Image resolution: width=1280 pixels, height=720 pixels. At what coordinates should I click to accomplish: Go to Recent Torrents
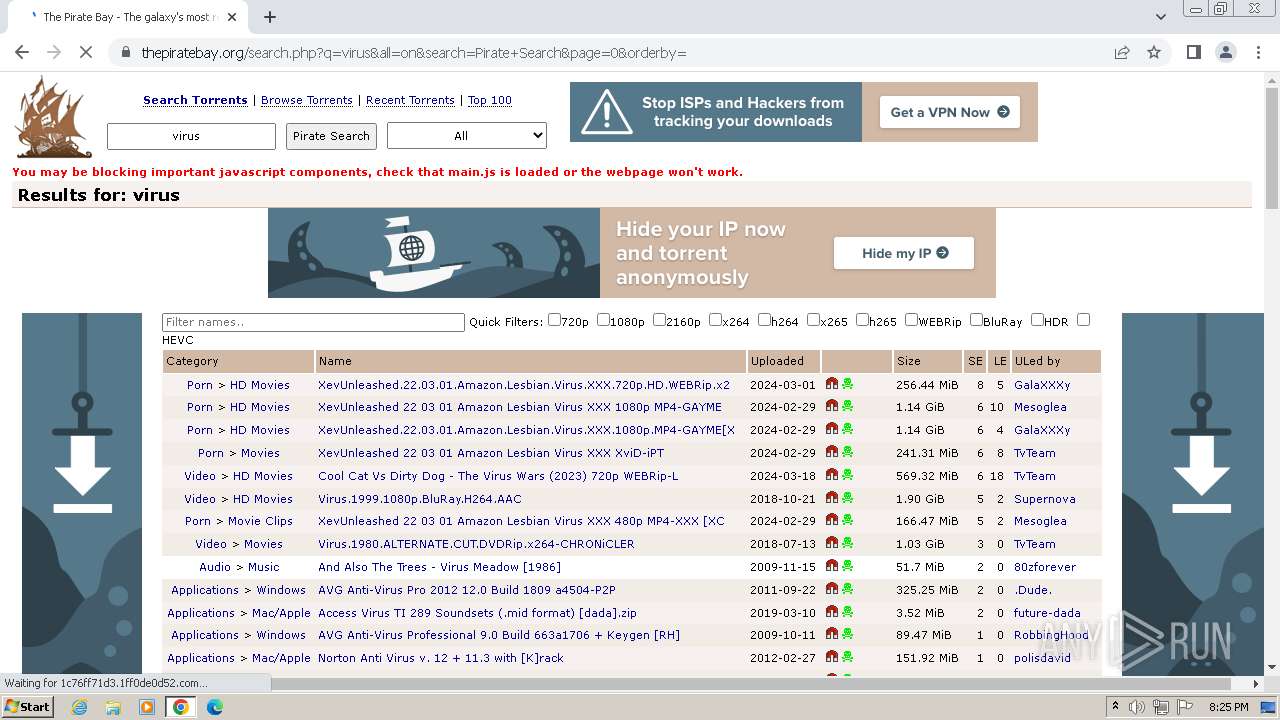pyautogui.click(x=410, y=100)
